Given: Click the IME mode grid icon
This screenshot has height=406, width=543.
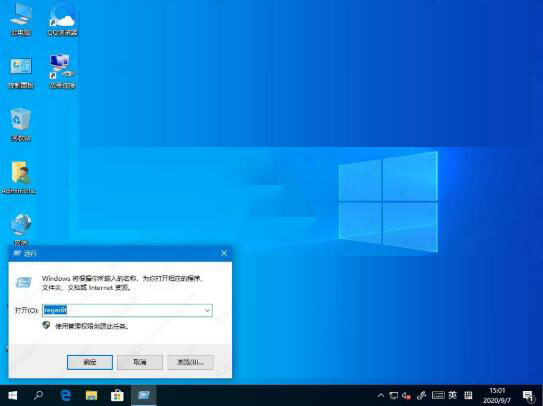Looking at the screenshot, I should [x=468, y=395].
